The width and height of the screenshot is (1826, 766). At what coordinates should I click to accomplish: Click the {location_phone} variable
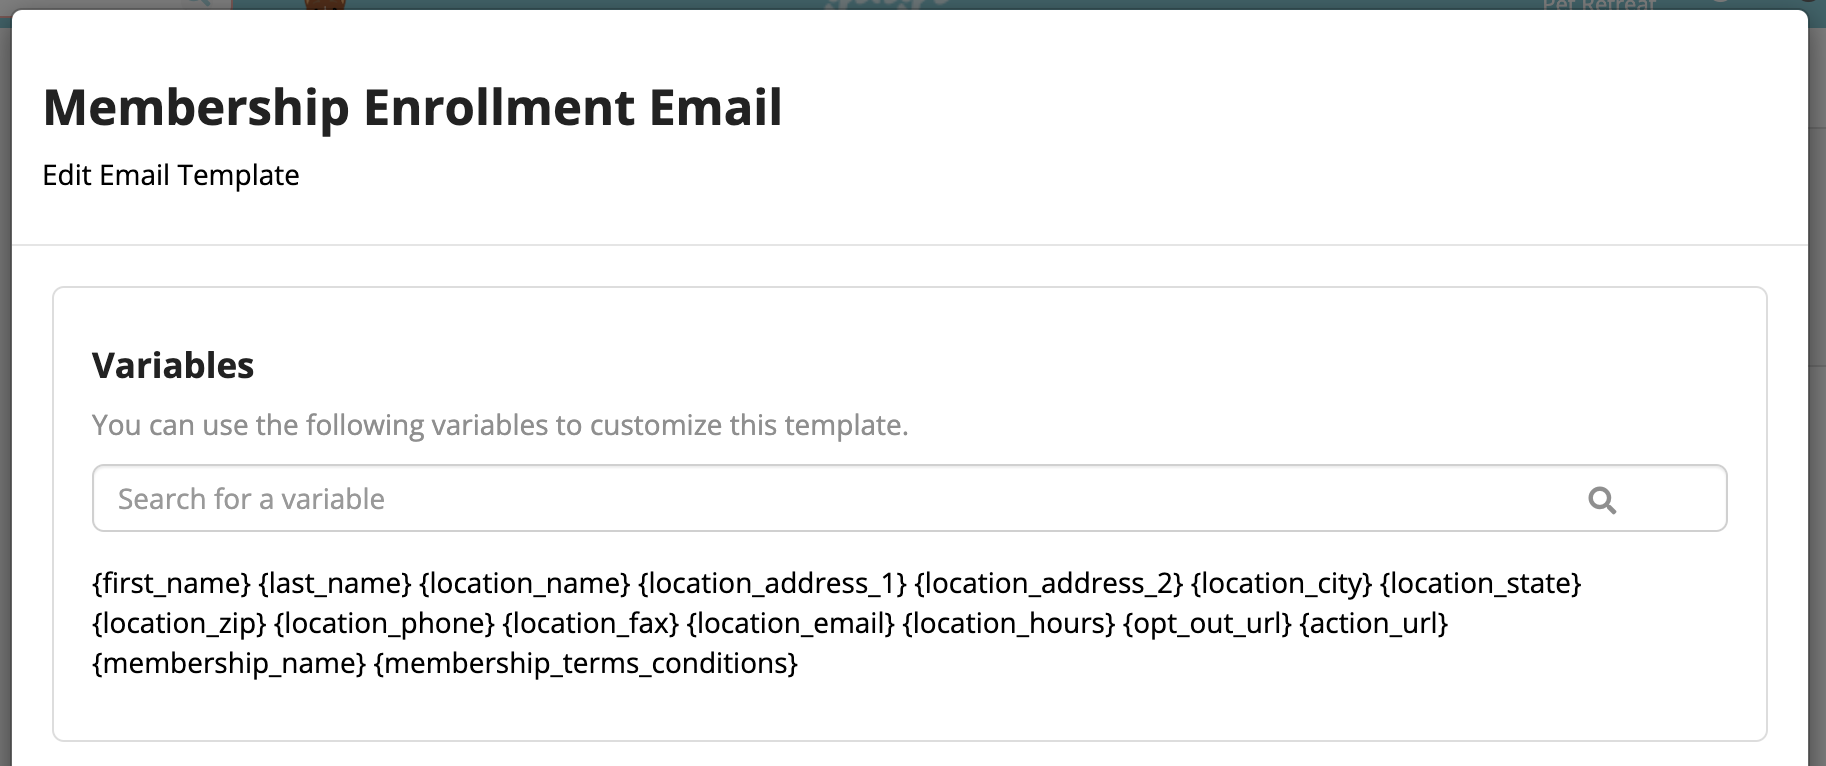click(x=385, y=623)
